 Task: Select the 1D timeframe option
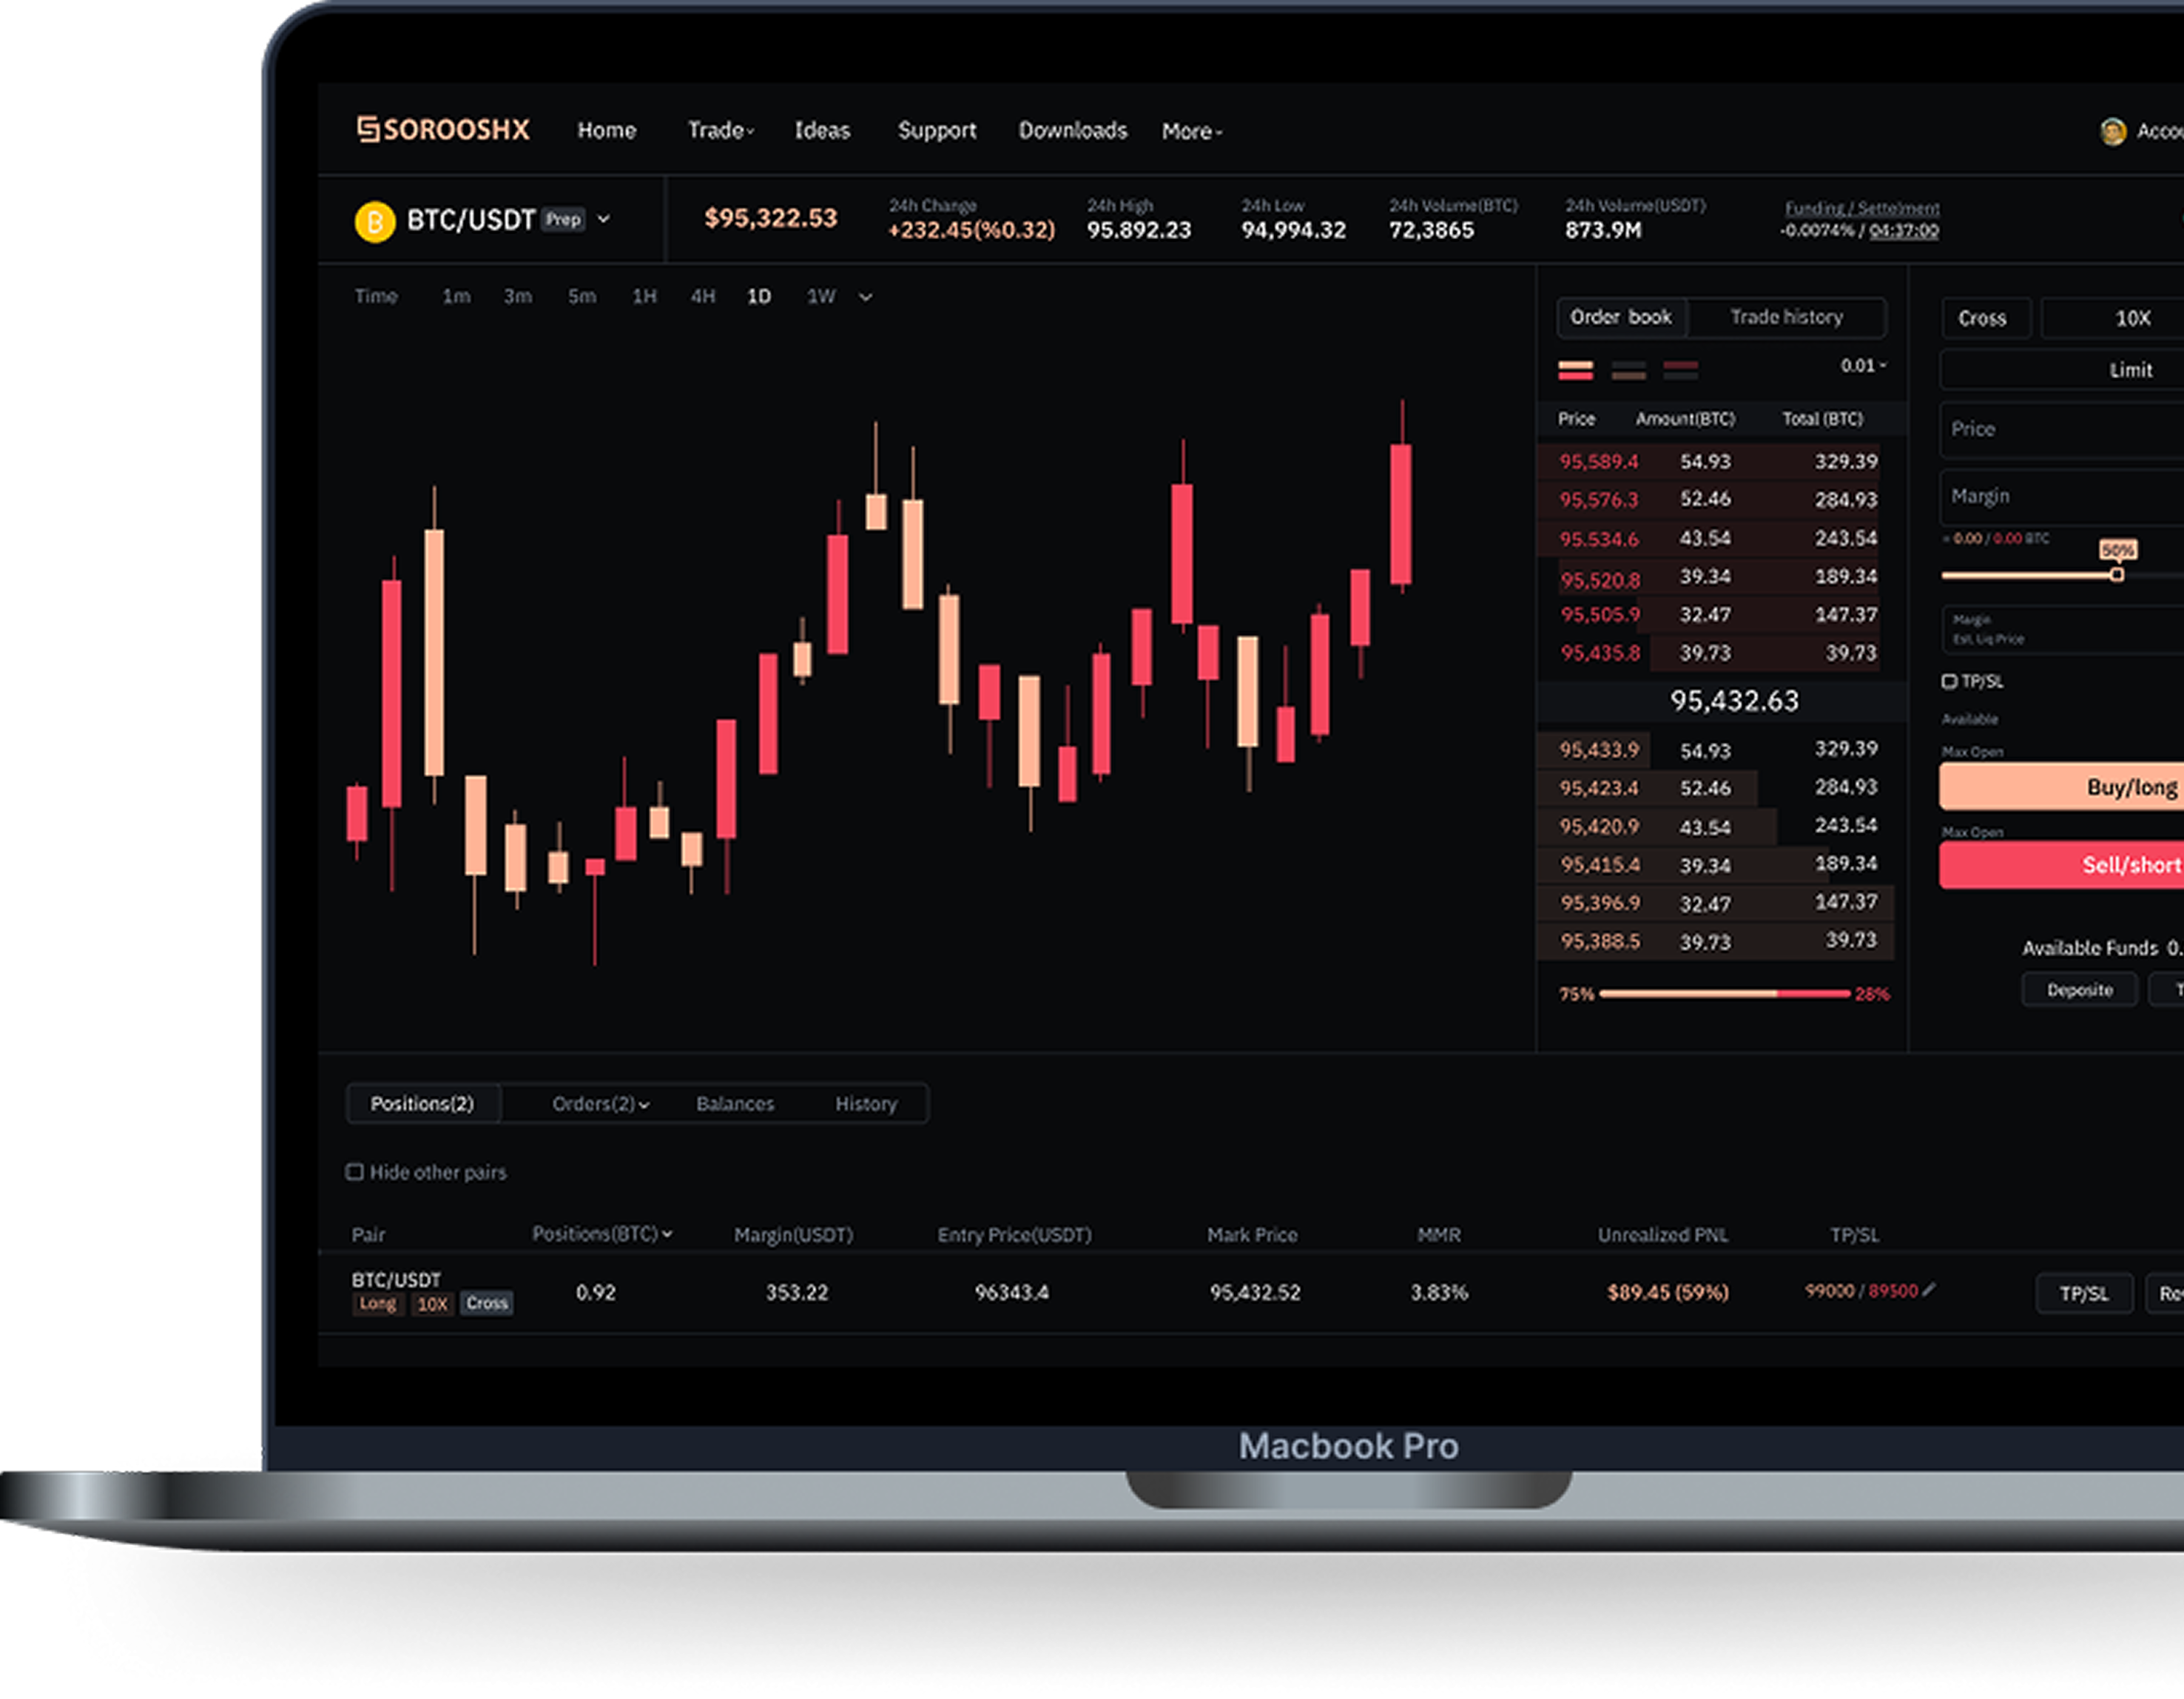[759, 297]
